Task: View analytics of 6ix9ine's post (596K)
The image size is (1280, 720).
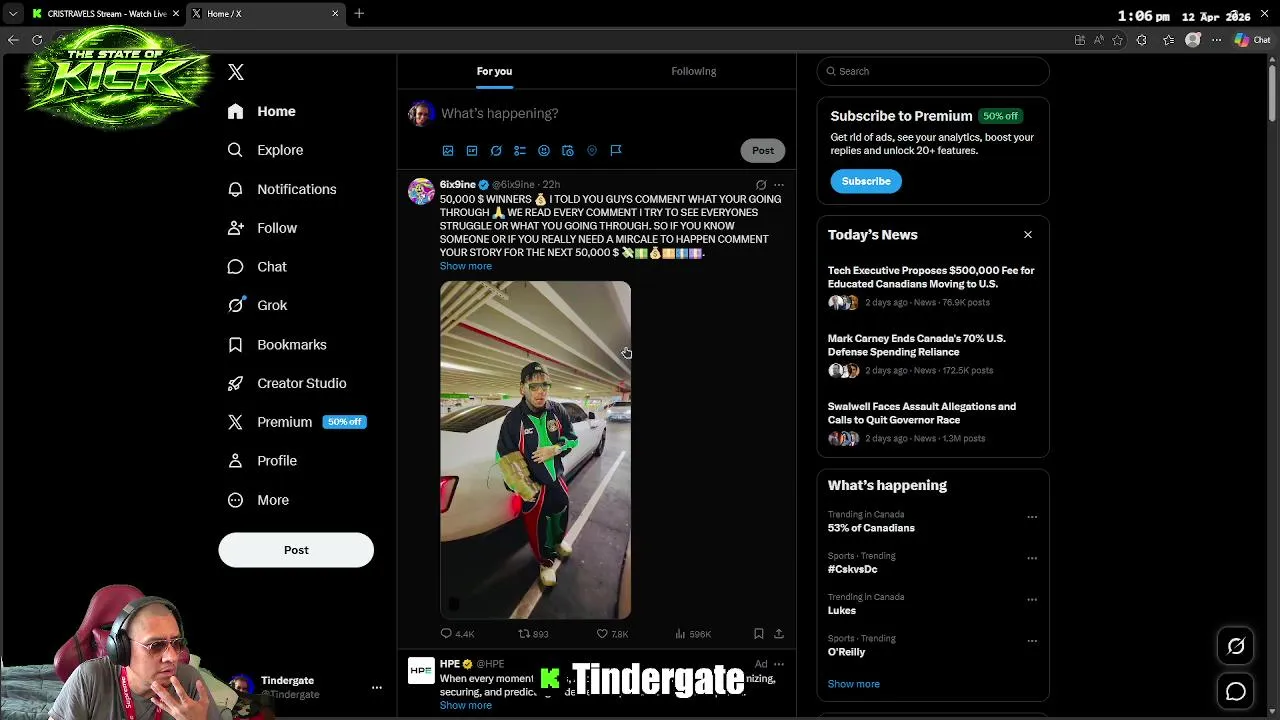Action: click(x=693, y=634)
